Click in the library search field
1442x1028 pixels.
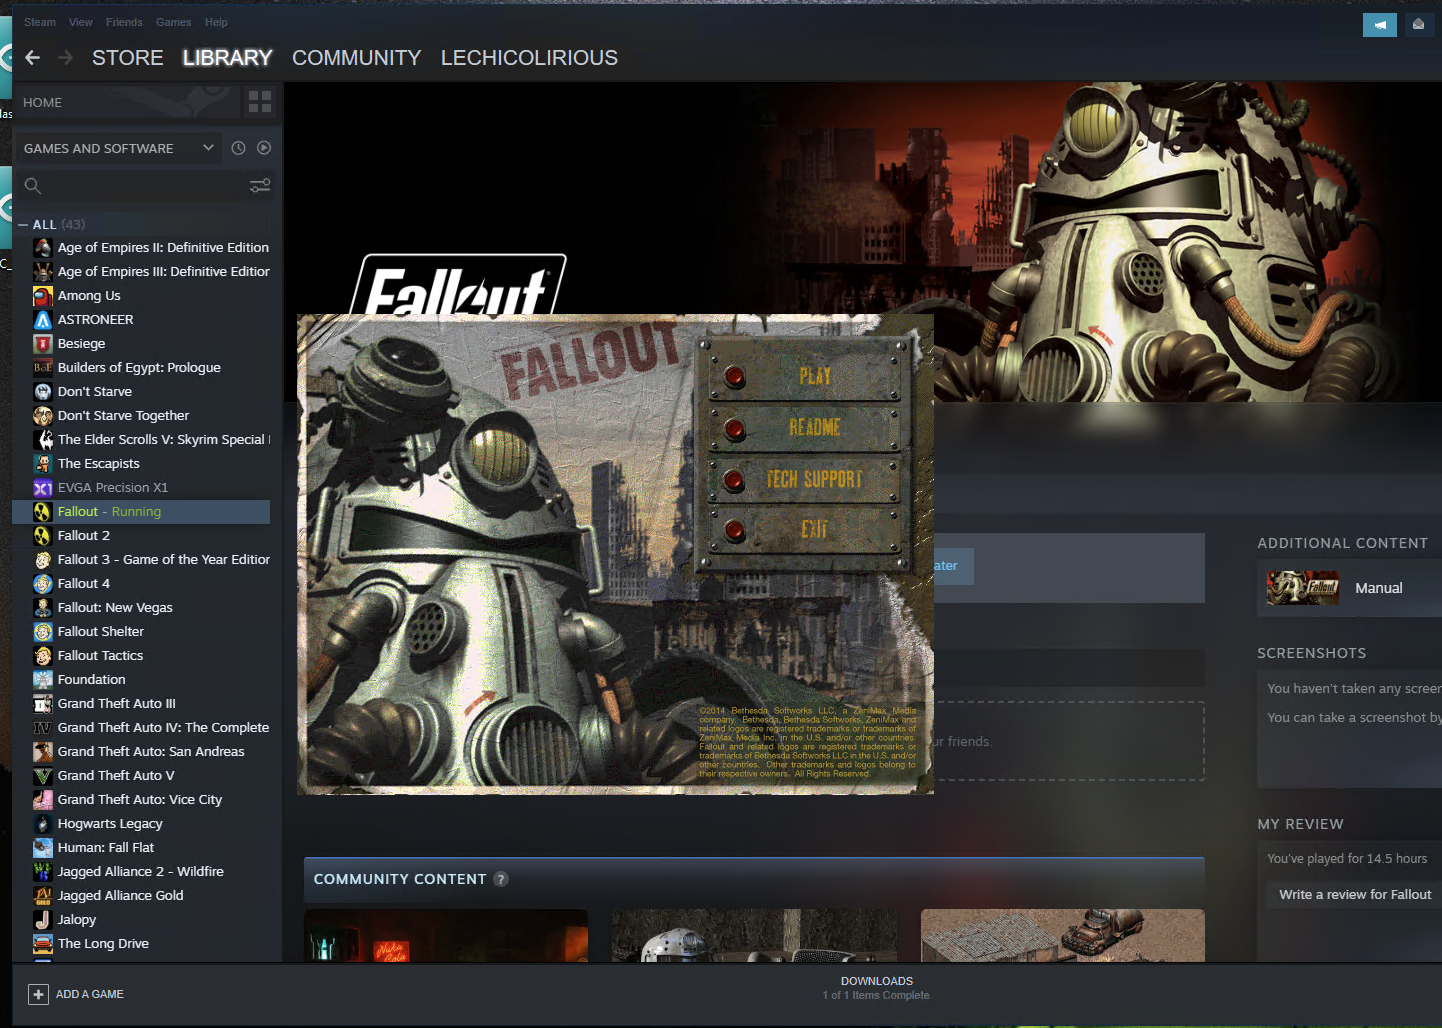click(145, 186)
